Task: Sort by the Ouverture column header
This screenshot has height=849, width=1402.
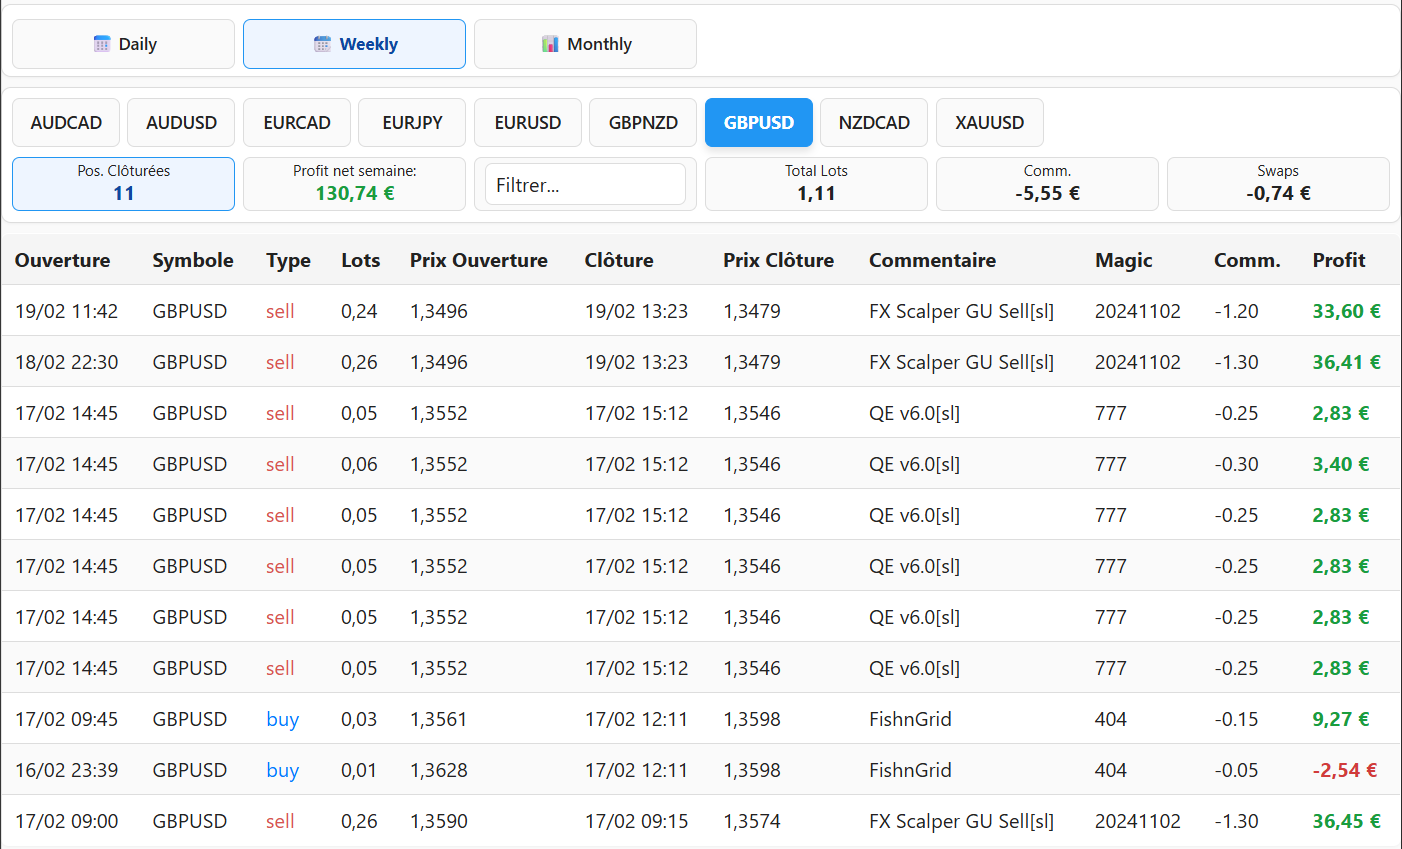Action: [62, 260]
